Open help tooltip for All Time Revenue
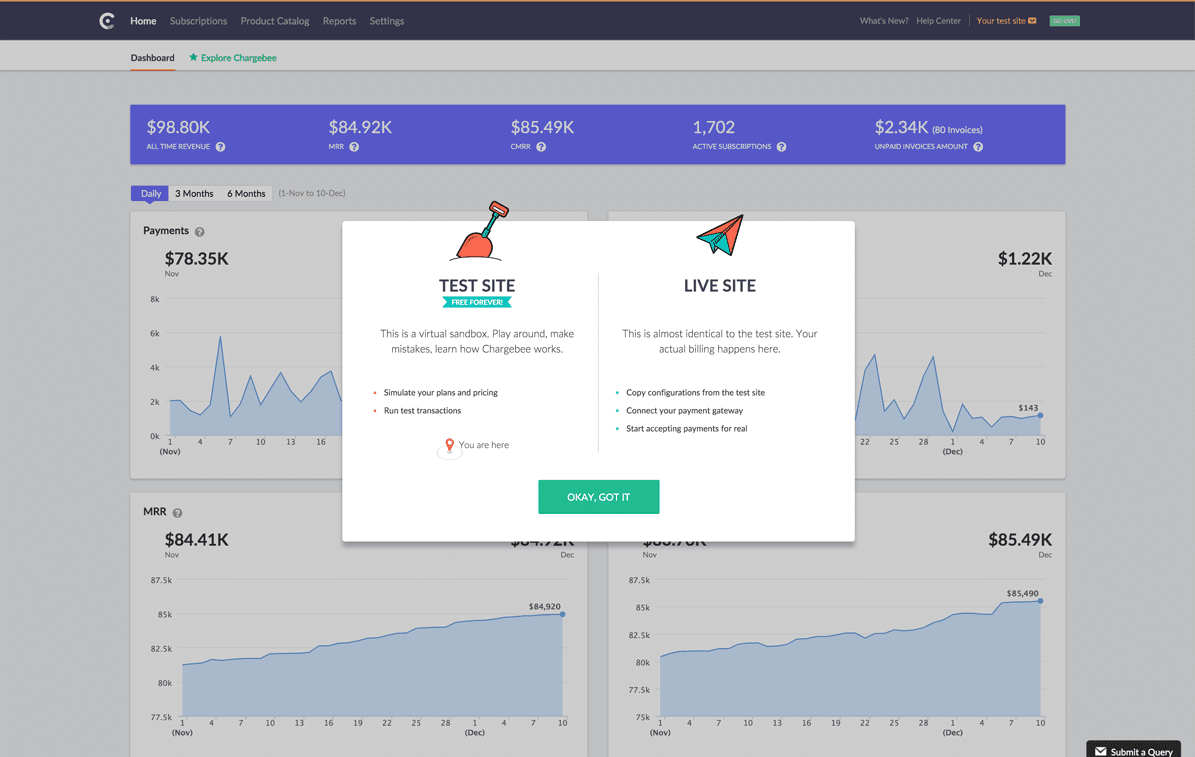 pyautogui.click(x=220, y=147)
